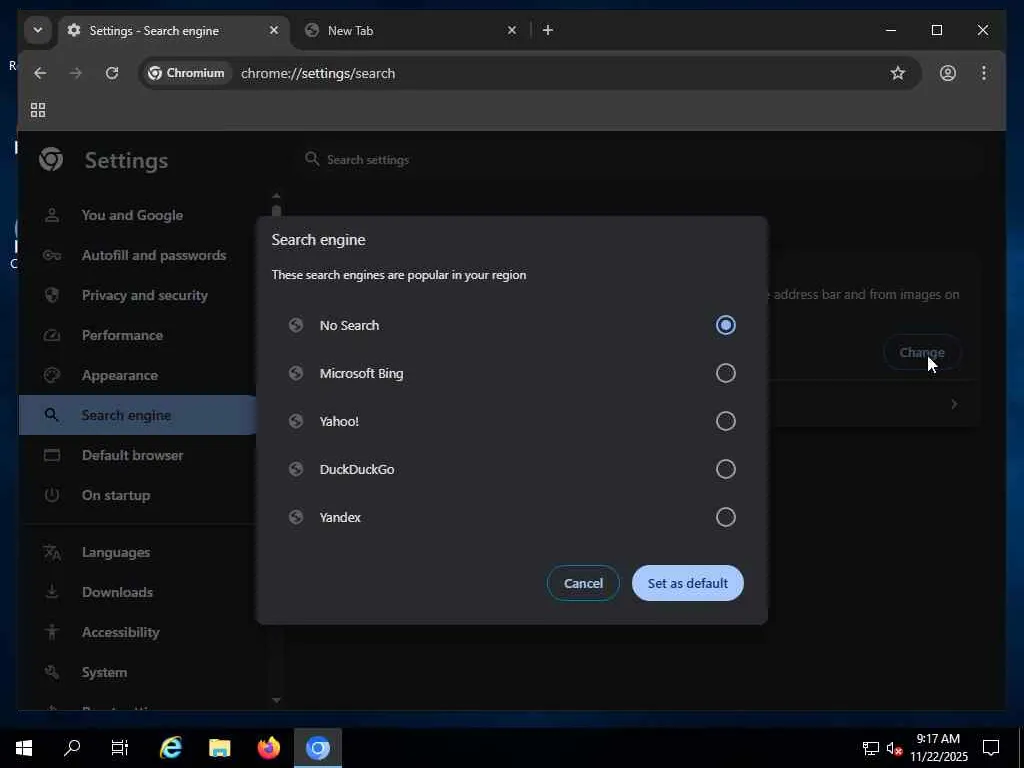This screenshot has height=768, width=1024.
Task: Open the profile avatar icon
Action: pyautogui.click(x=948, y=73)
